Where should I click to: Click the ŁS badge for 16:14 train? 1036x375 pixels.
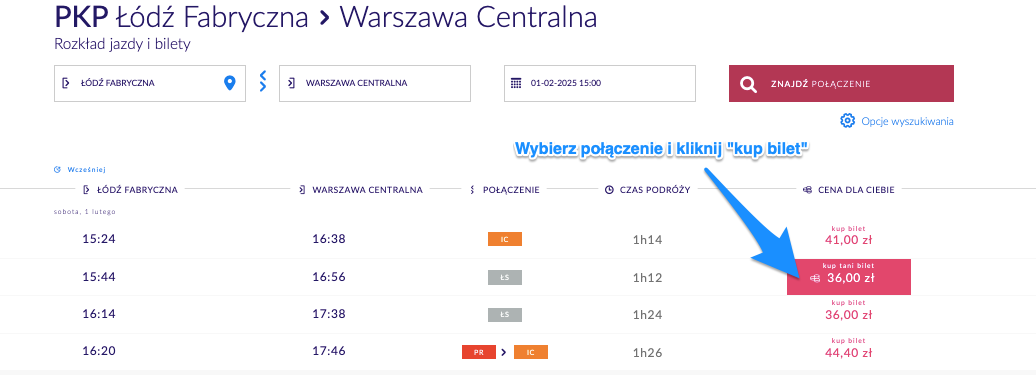coord(505,315)
